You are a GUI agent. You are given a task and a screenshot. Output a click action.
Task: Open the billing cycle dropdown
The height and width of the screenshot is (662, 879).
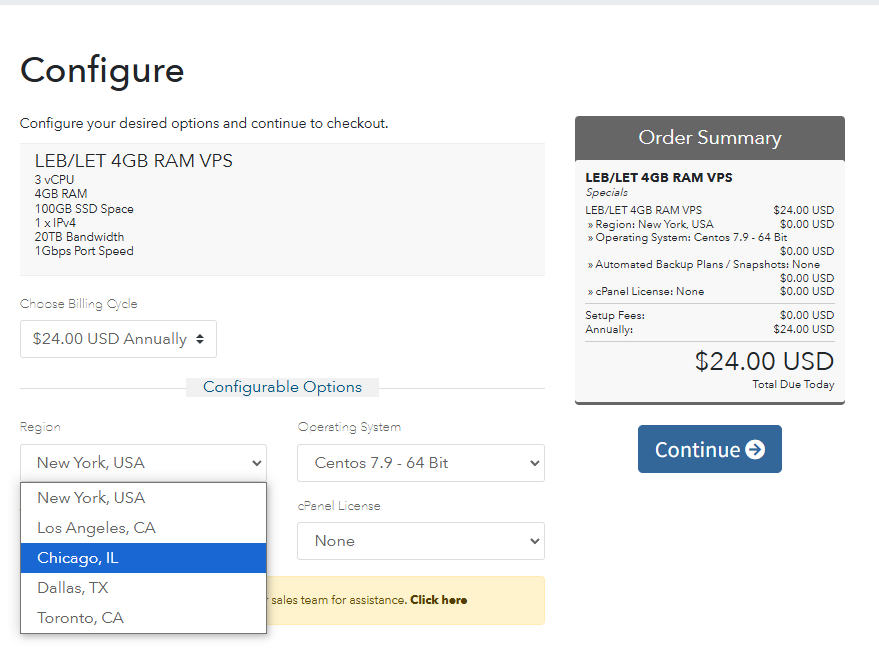118,339
